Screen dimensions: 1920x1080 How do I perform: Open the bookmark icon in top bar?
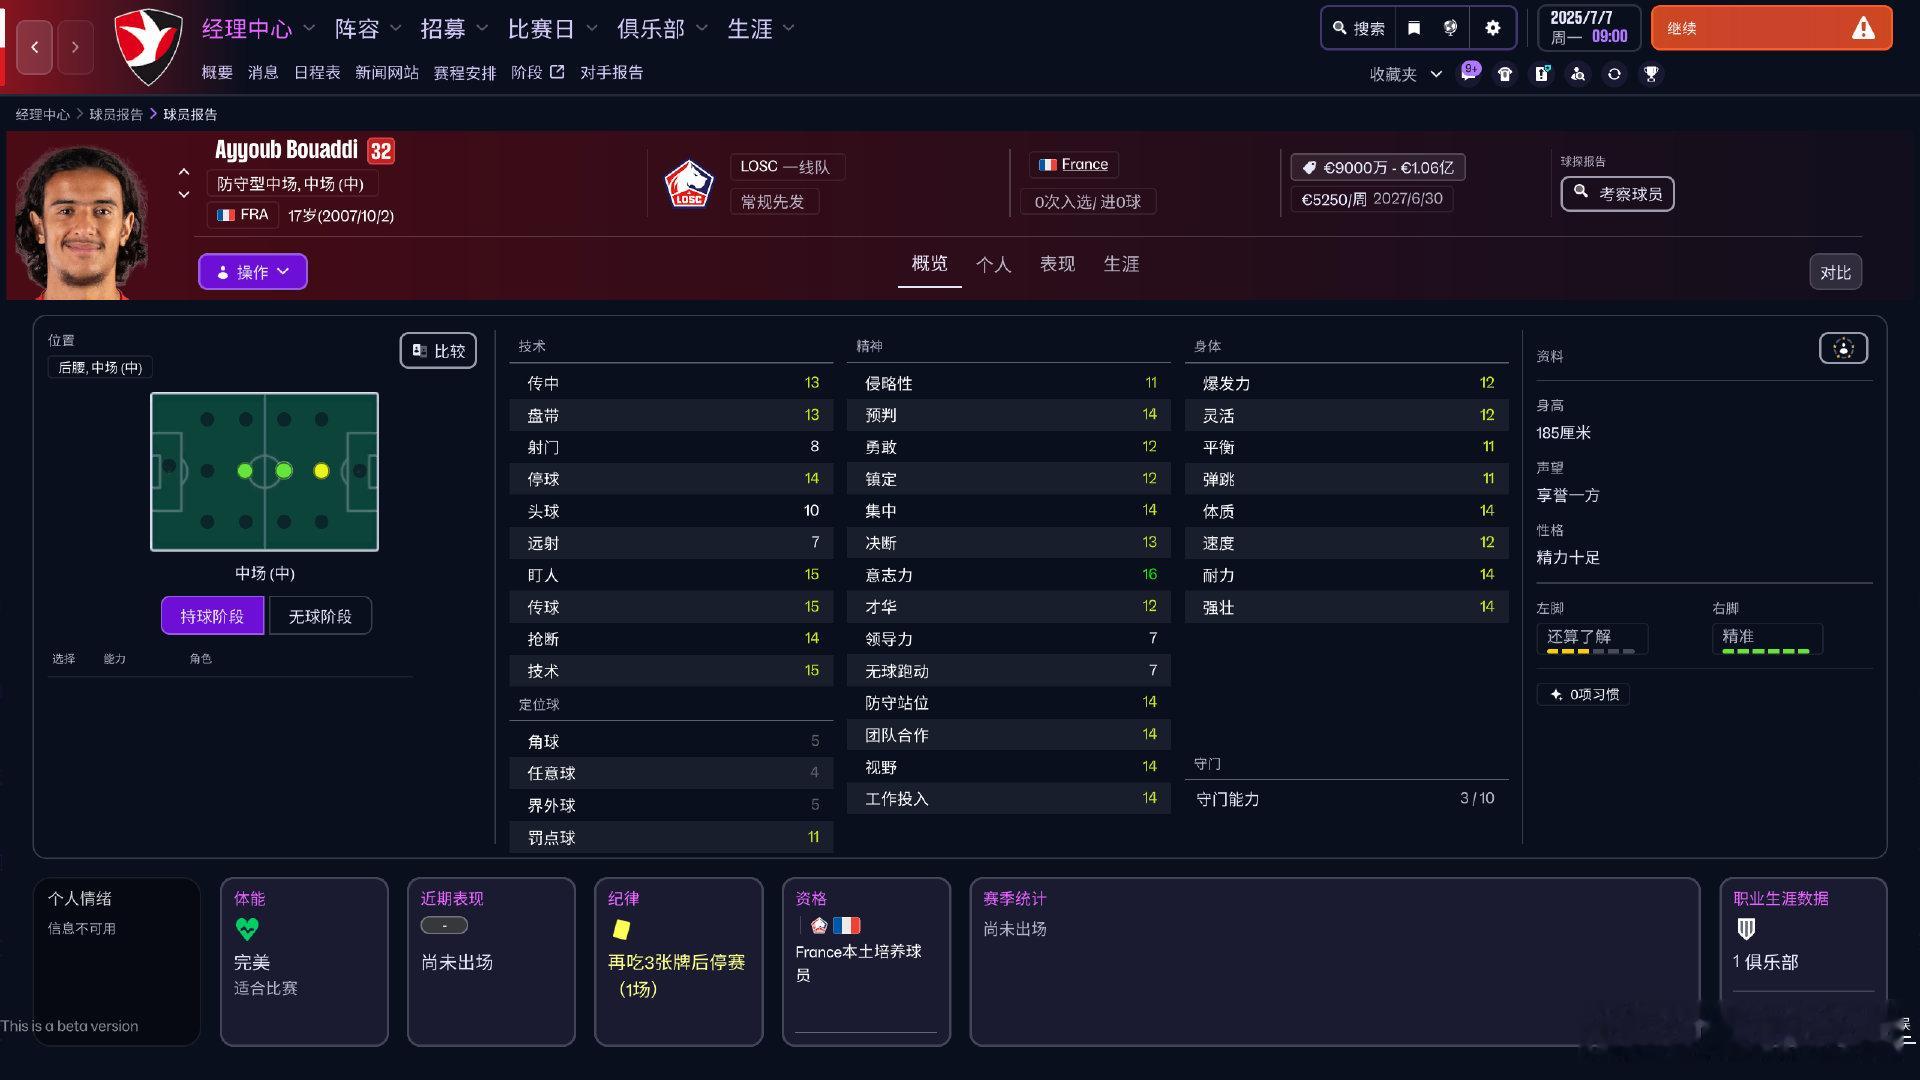click(1413, 28)
